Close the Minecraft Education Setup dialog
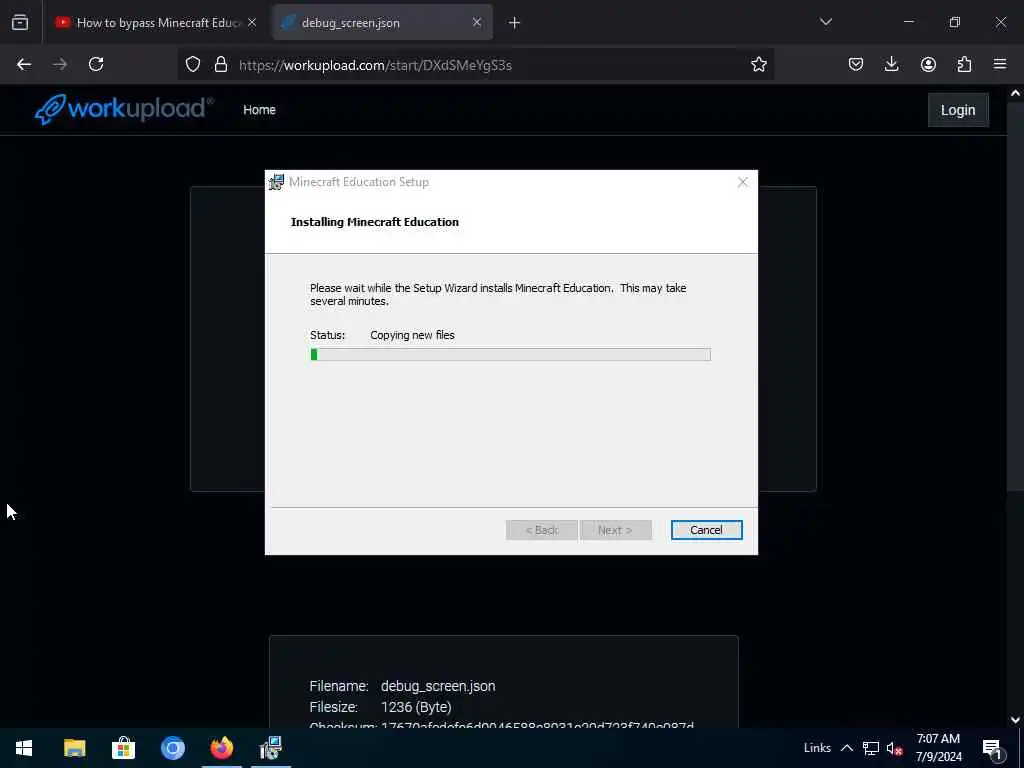This screenshot has width=1024, height=768. click(743, 182)
